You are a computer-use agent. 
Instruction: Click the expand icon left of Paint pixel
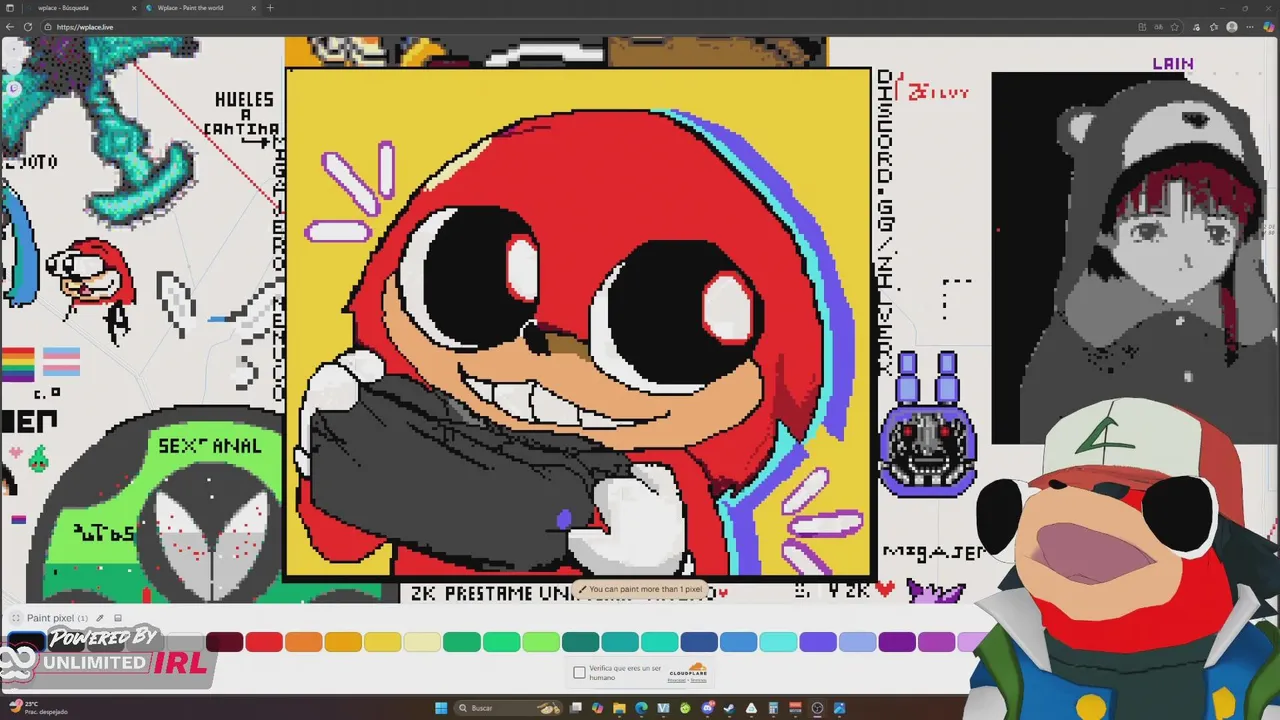coord(16,618)
